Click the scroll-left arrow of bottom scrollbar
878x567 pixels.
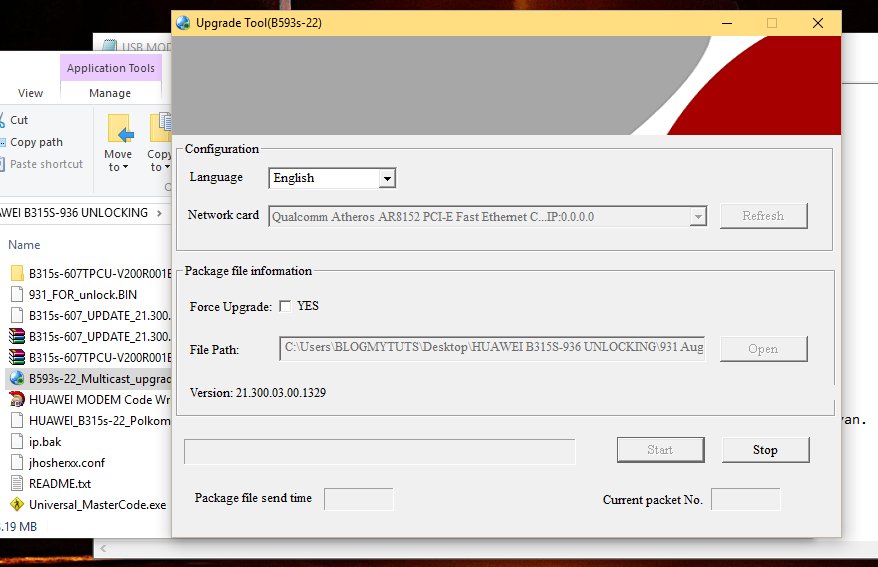coord(103,549)
